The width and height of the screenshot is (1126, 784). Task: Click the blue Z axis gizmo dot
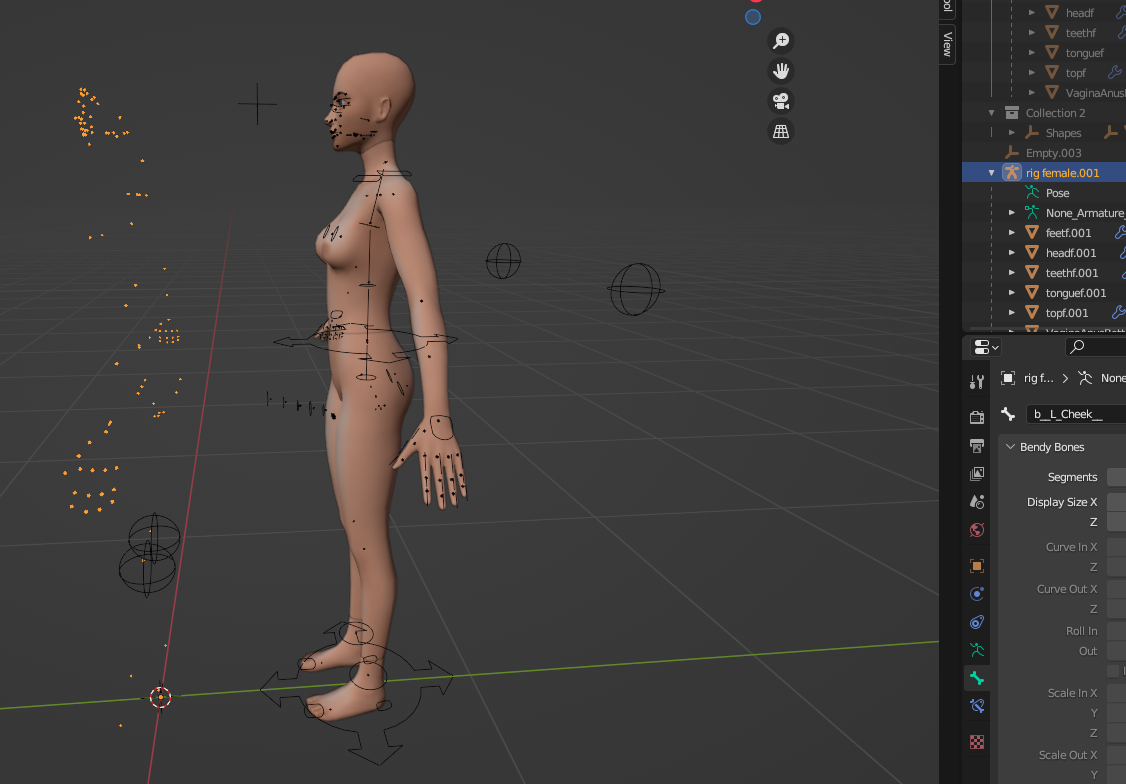point(753,17)
